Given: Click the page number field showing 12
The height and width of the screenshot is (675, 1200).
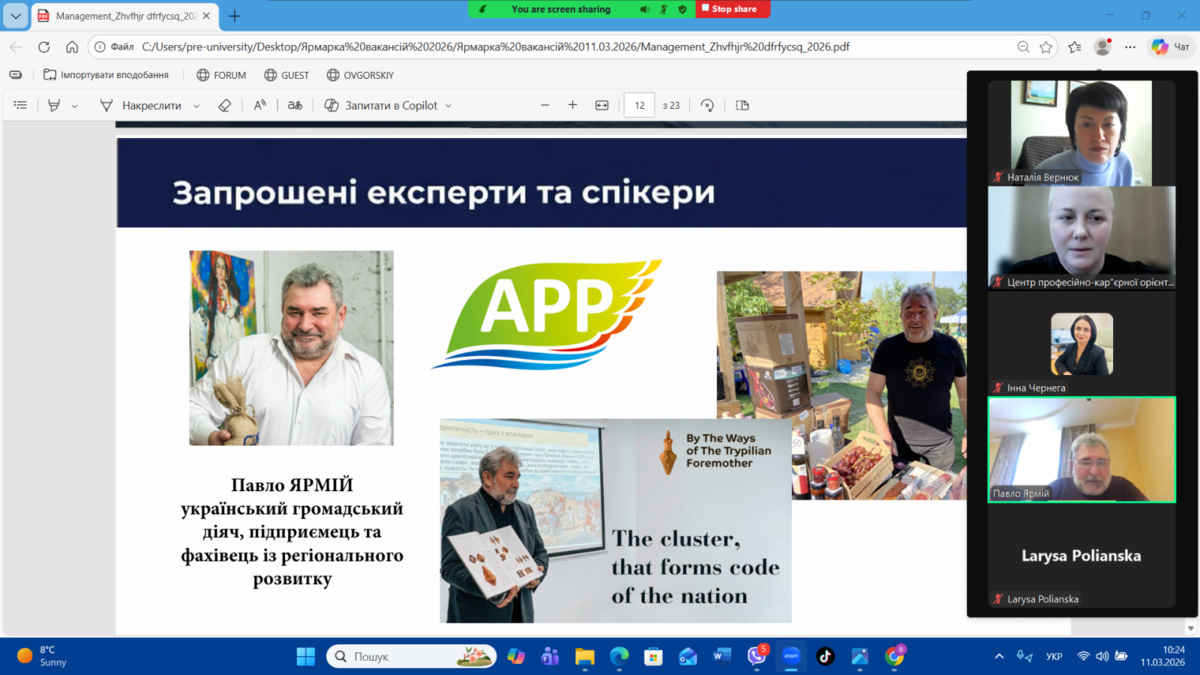Looking at the screenshot, I should point(638,105).
